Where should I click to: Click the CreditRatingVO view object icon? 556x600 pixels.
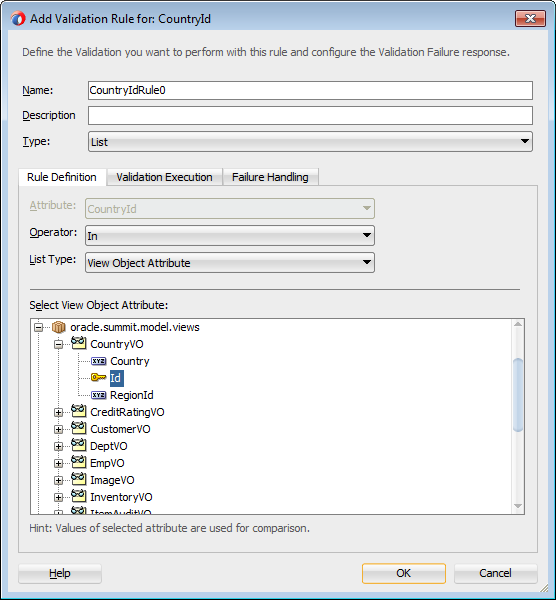pos(79,411)
